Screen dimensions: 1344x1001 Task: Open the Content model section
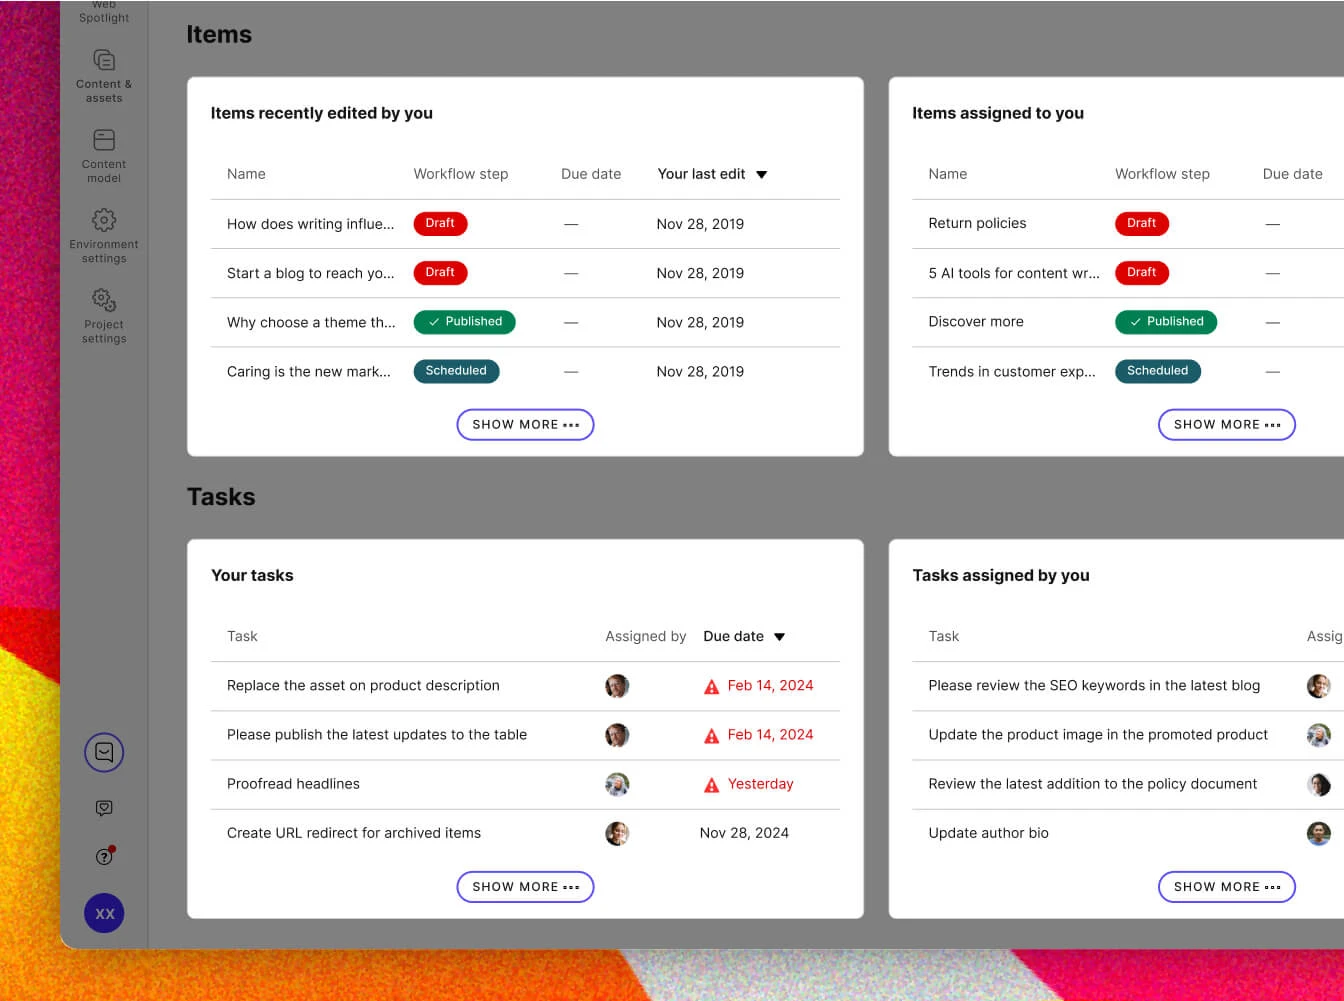(x=104, y=155)
